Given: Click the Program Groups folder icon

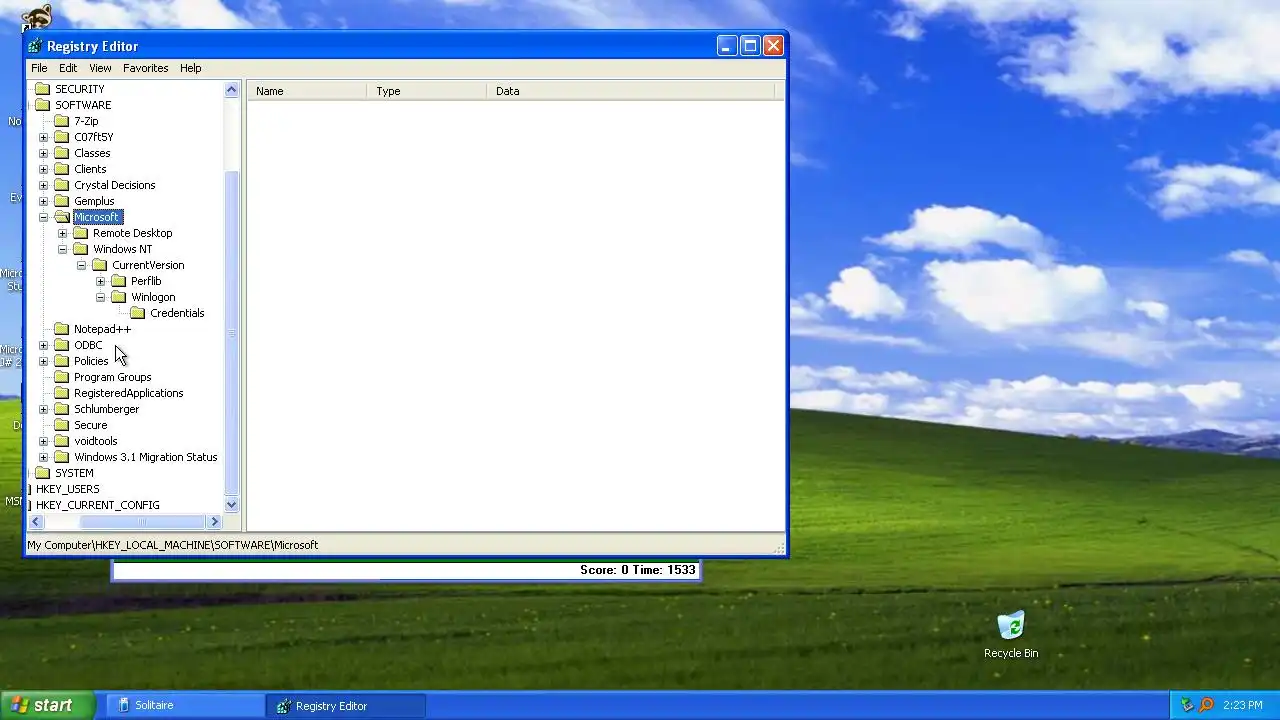Looking at the screenshot, I should 61,377.
